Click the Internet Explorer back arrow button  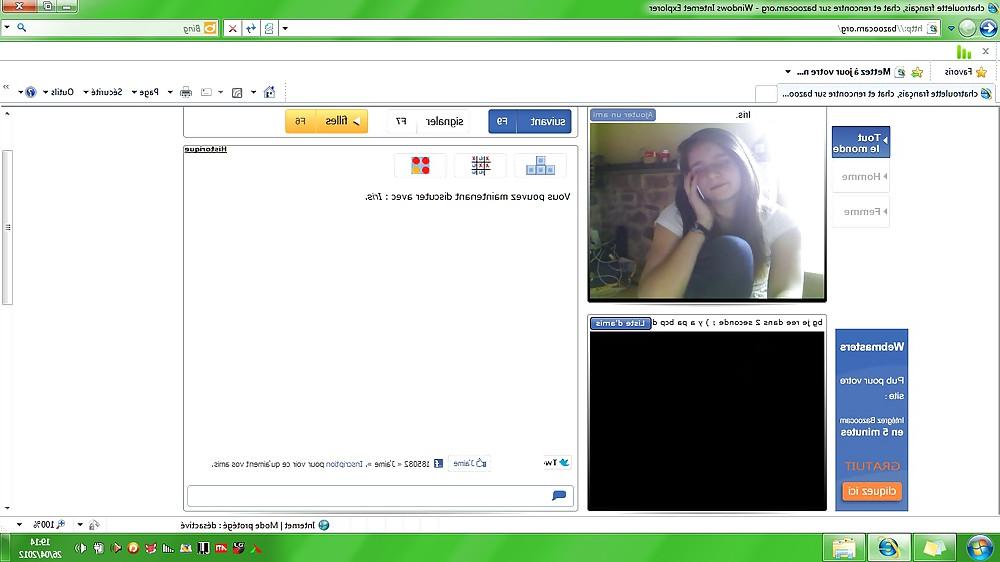(x=989, y=28)
